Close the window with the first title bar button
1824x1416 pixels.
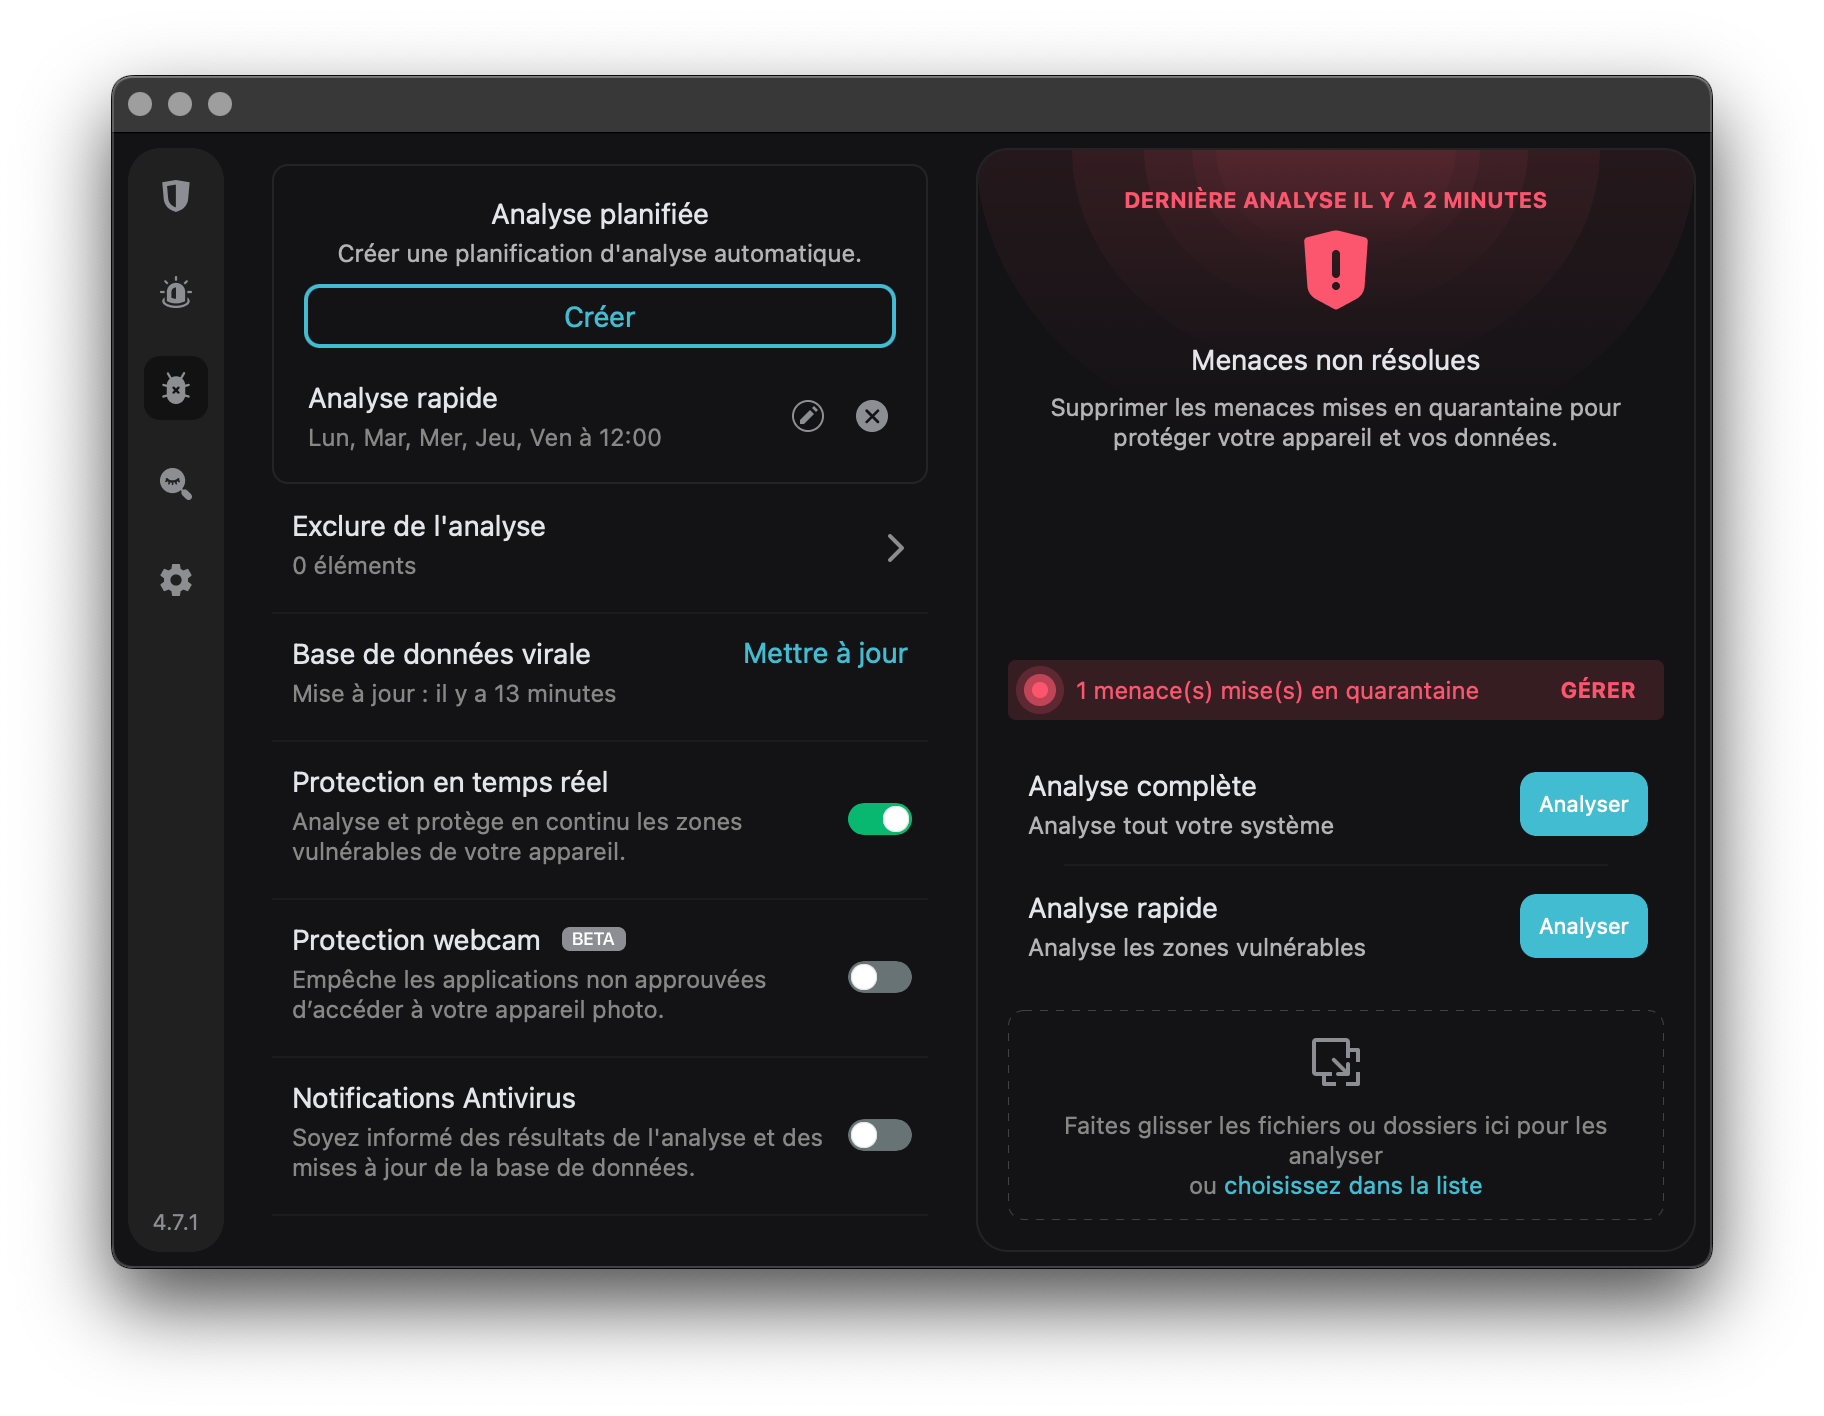click(140, 104)
